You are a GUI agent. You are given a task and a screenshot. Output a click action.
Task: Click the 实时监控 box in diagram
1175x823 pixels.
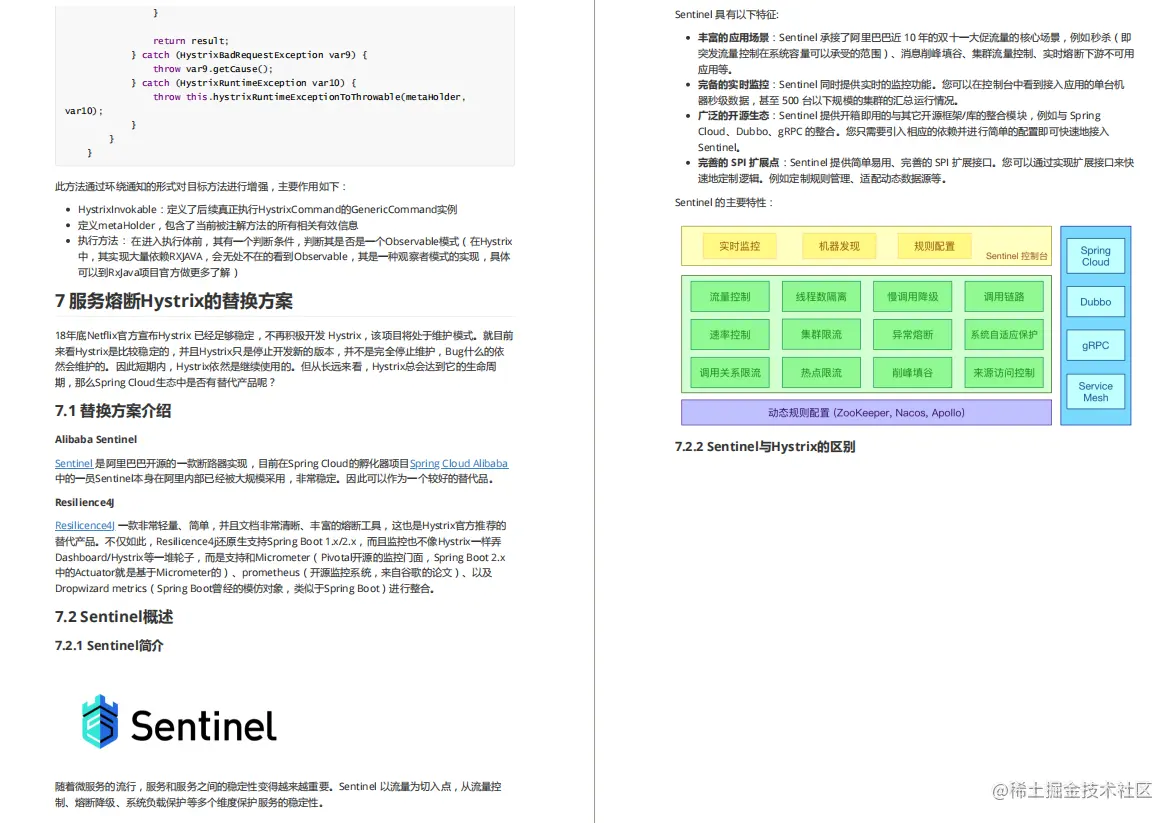click(x=740, y=246)
